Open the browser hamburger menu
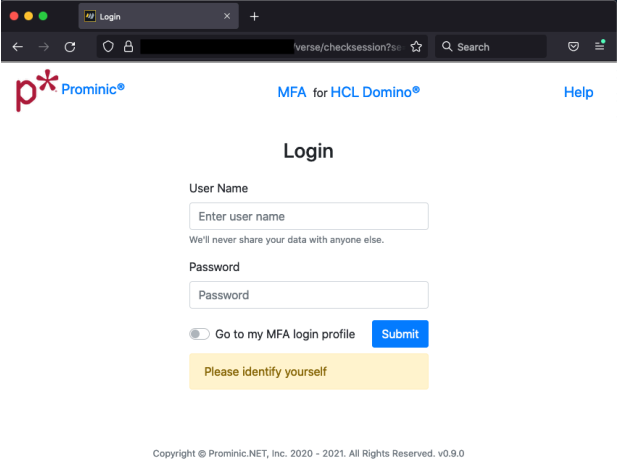 tap(599, 46)
